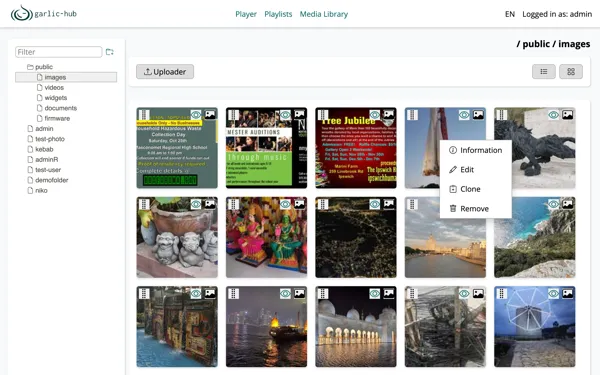Open the demofolder folder in the tree
The width and height of the screenshot is (600, 375).
[47, 180]
